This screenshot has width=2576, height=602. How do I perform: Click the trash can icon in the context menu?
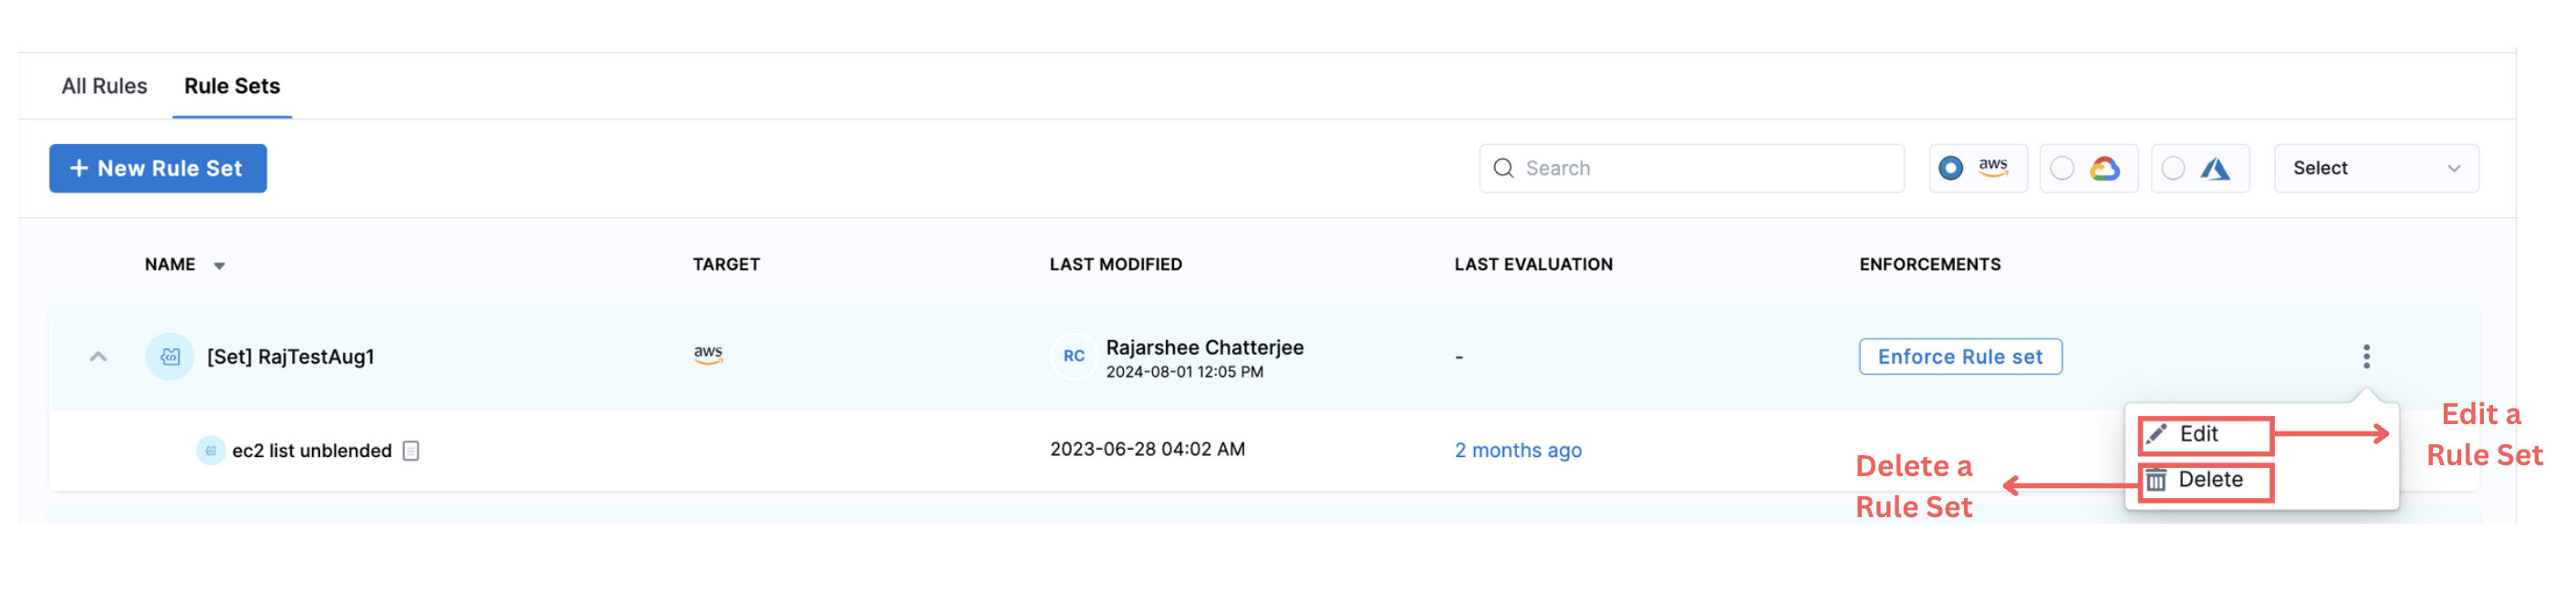2157,481
